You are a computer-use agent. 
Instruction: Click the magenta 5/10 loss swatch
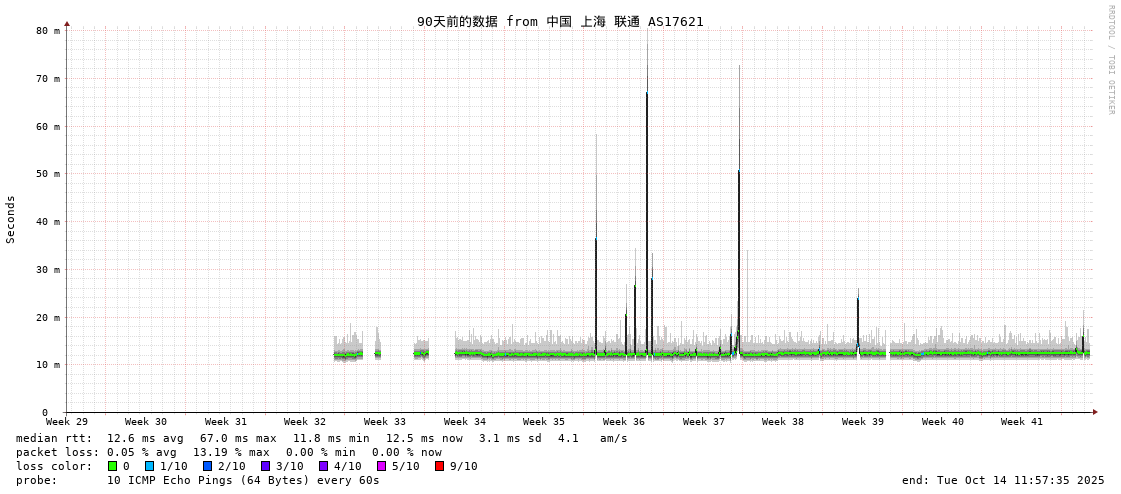[x=381, y=466]
